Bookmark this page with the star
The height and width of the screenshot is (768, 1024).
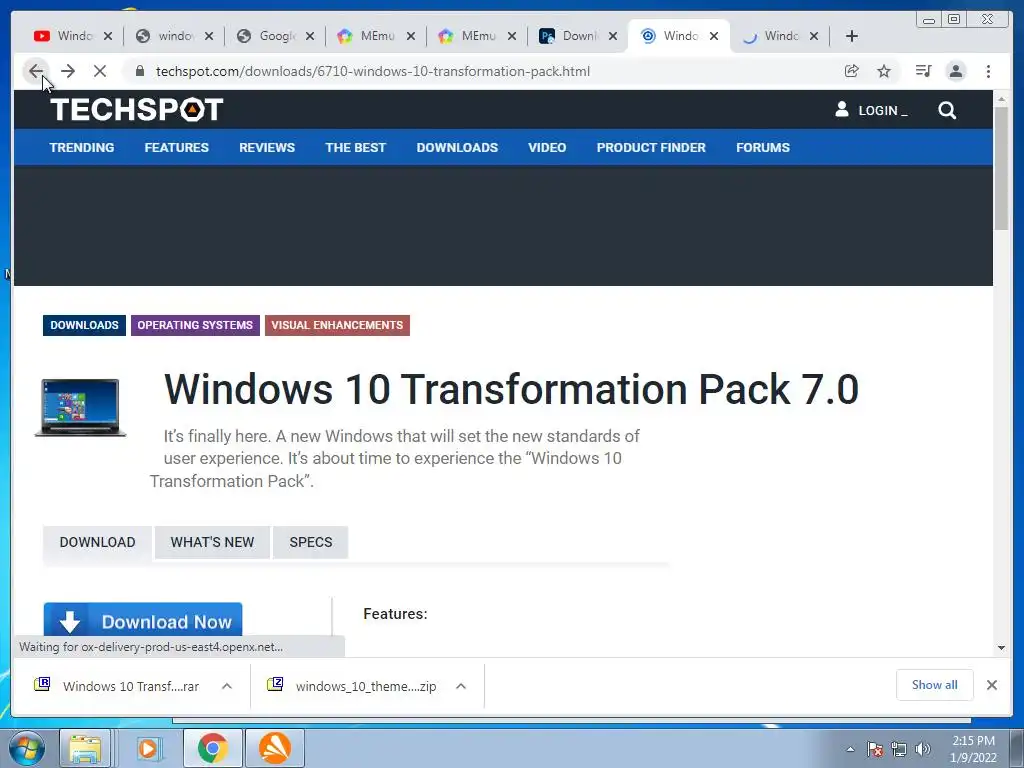coord(884,71)
